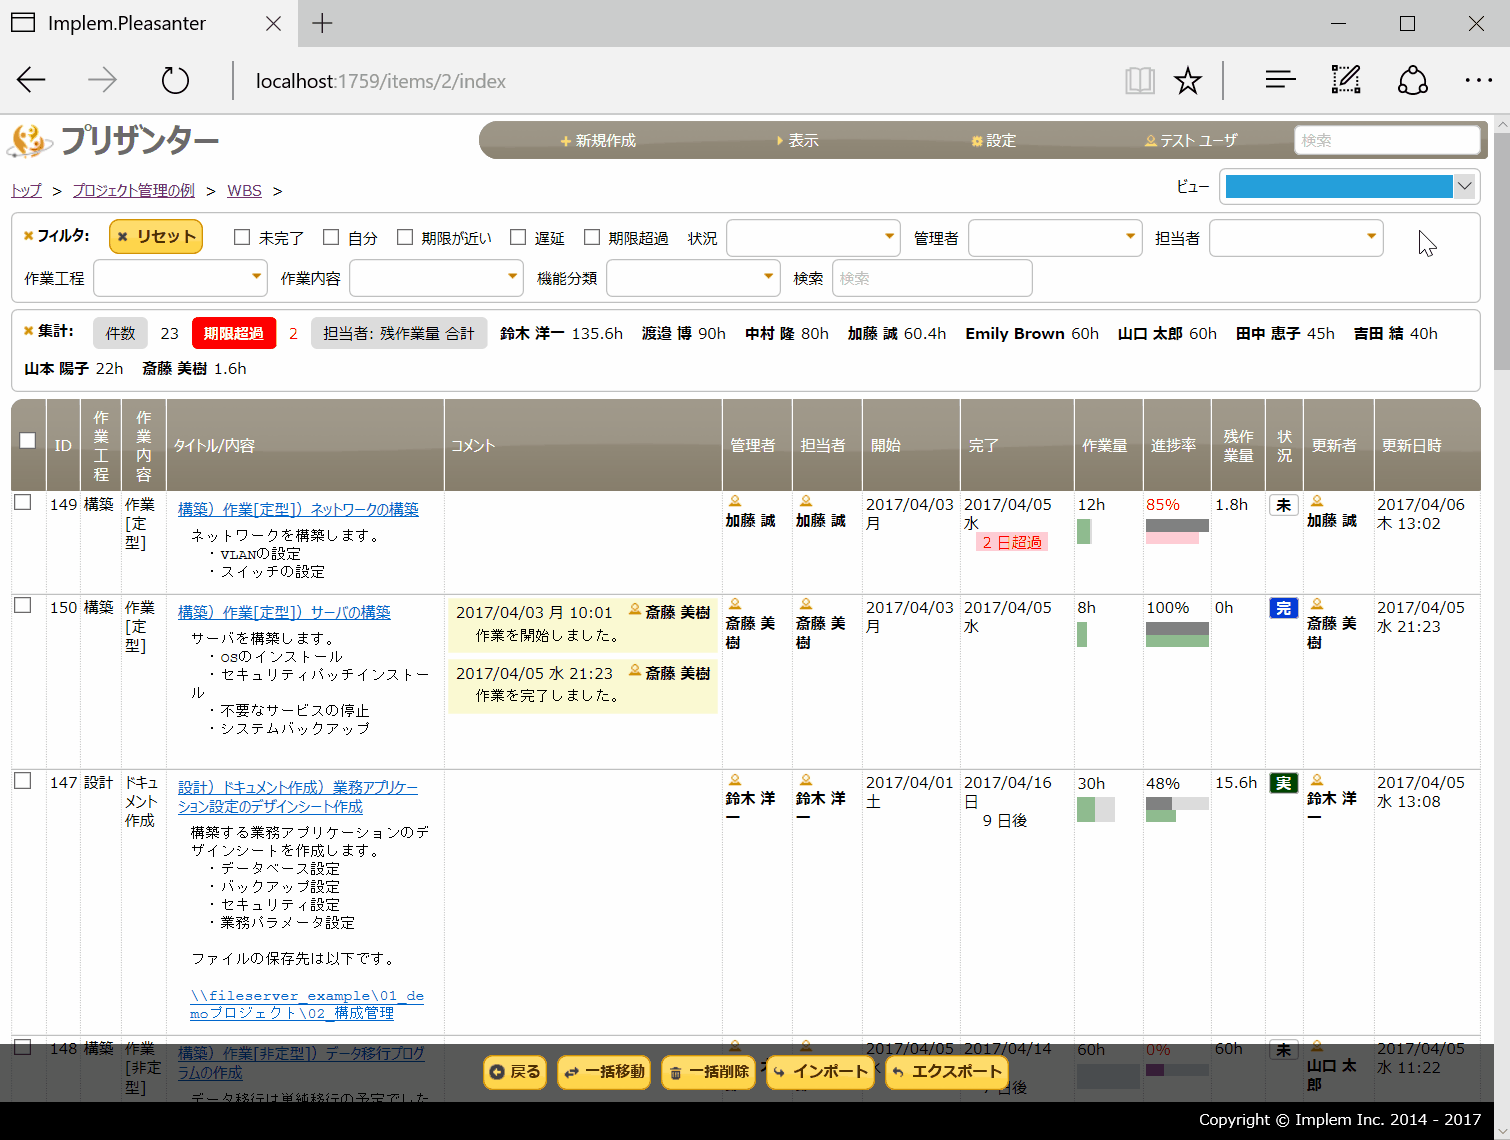Open テスト ユーザ account menu
Viewport: 1510px width, 1140px height.
click(x=1191, y=141)
